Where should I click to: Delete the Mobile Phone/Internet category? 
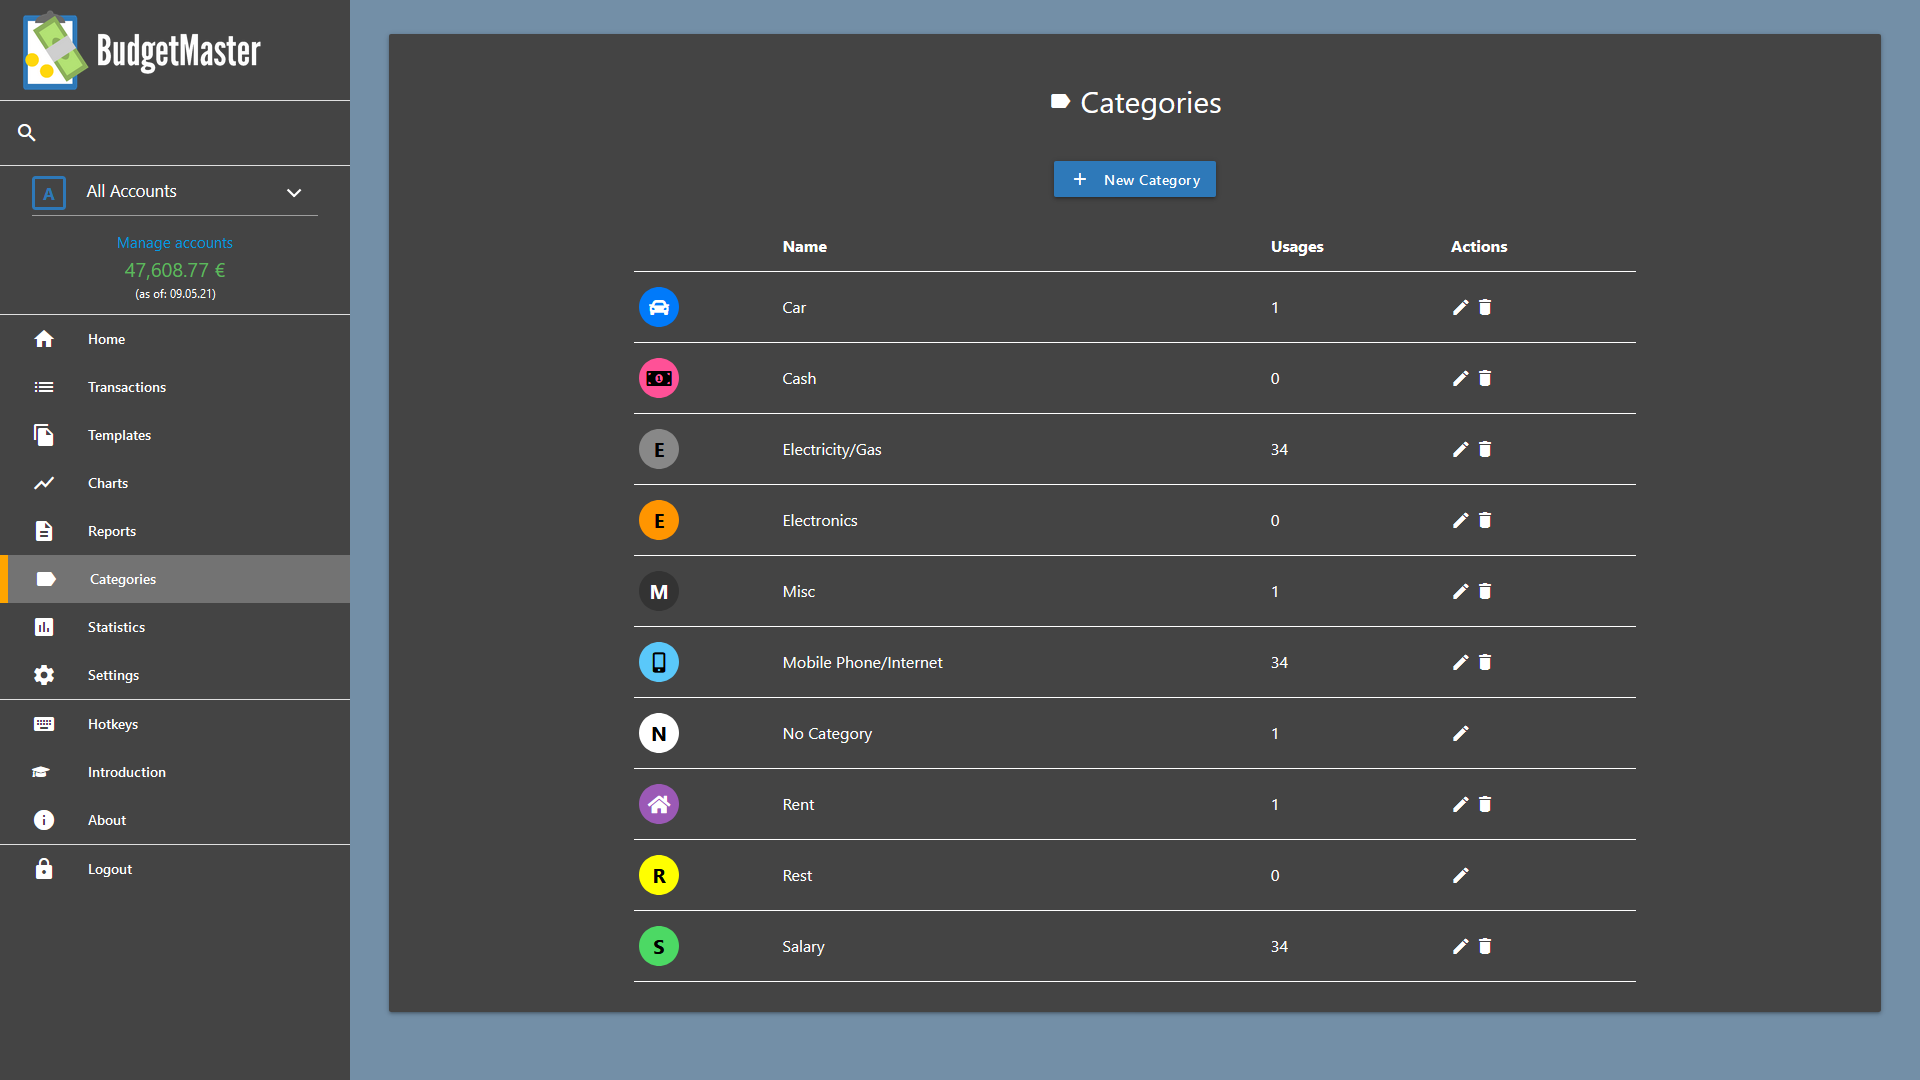1485,662
